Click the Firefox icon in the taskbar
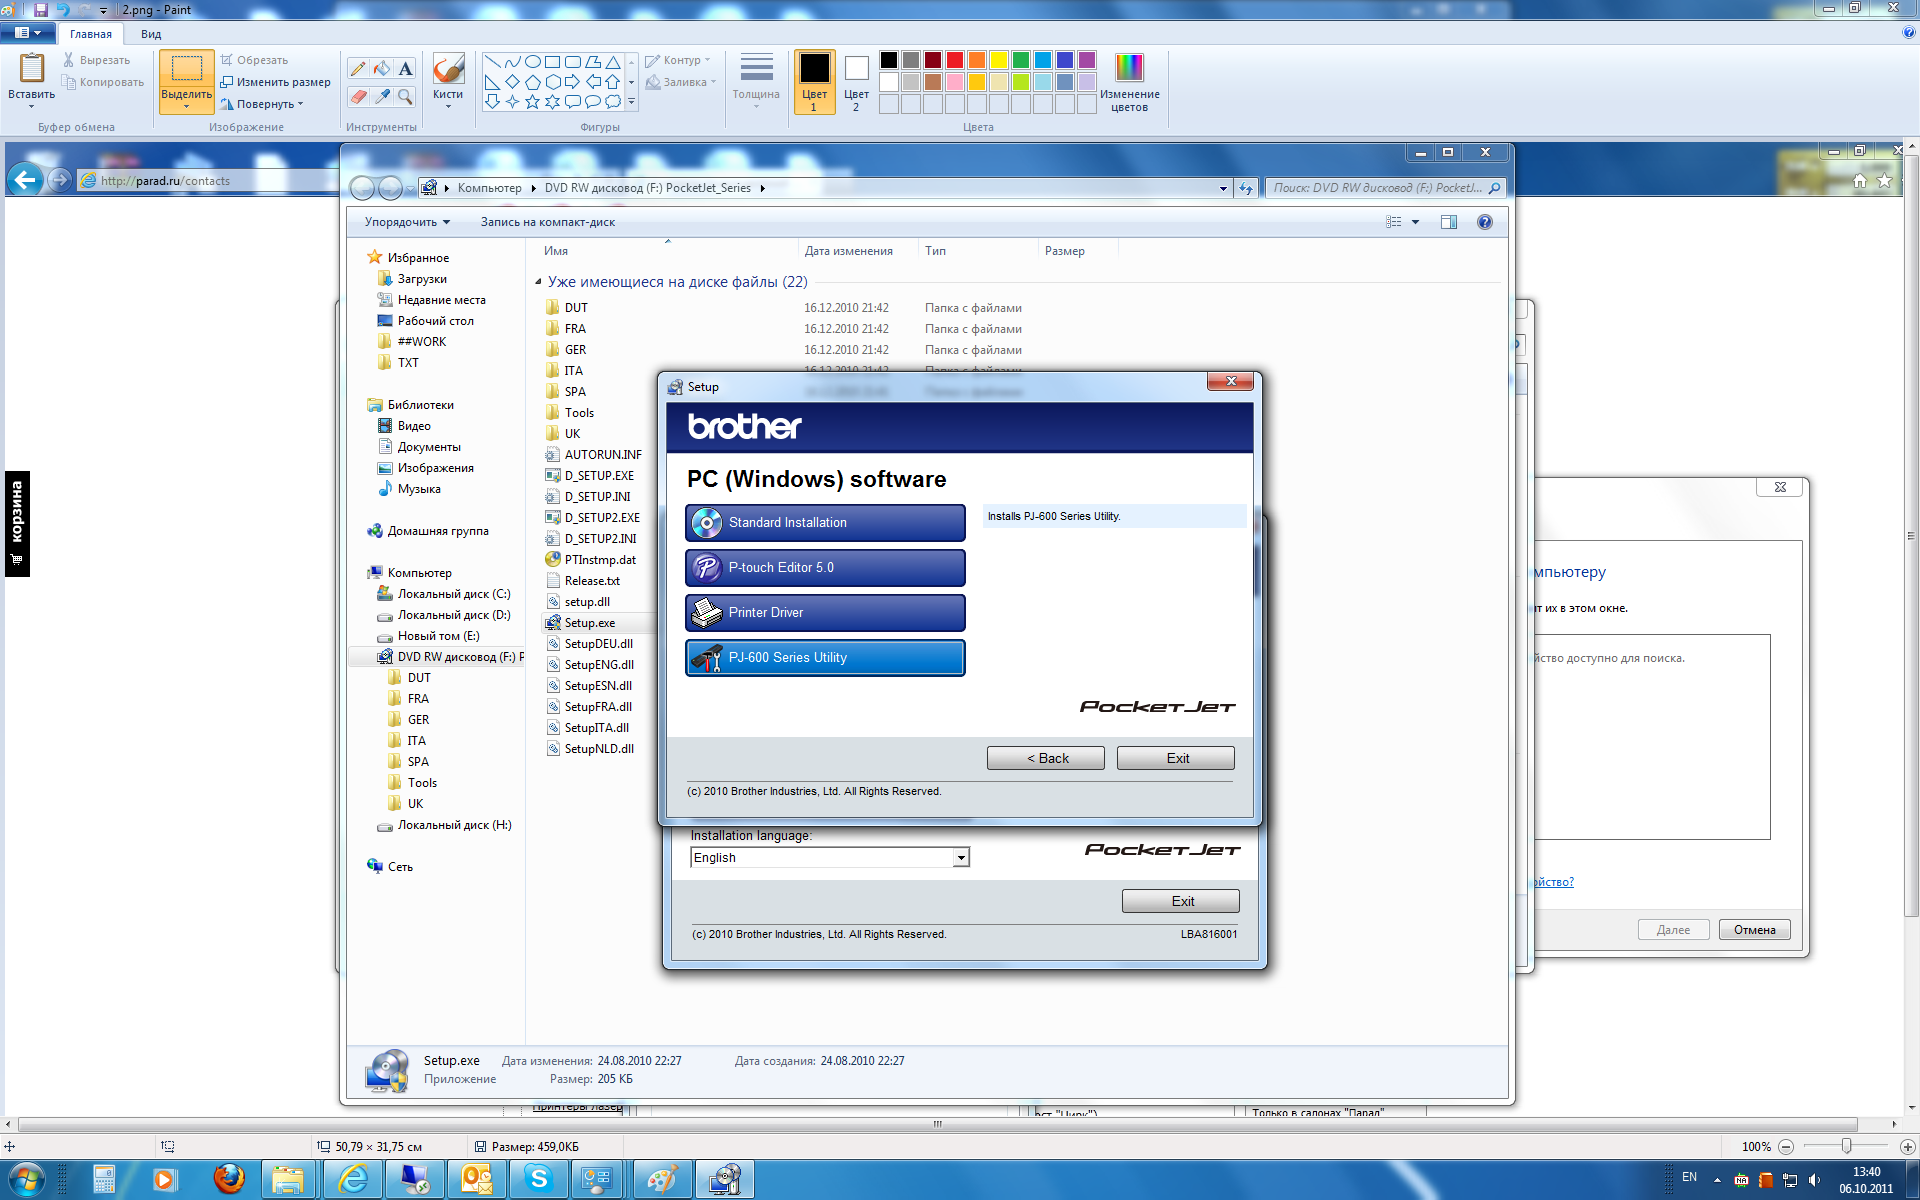The height and width of the screenshot is (1200, 1920). [229, 1180]
